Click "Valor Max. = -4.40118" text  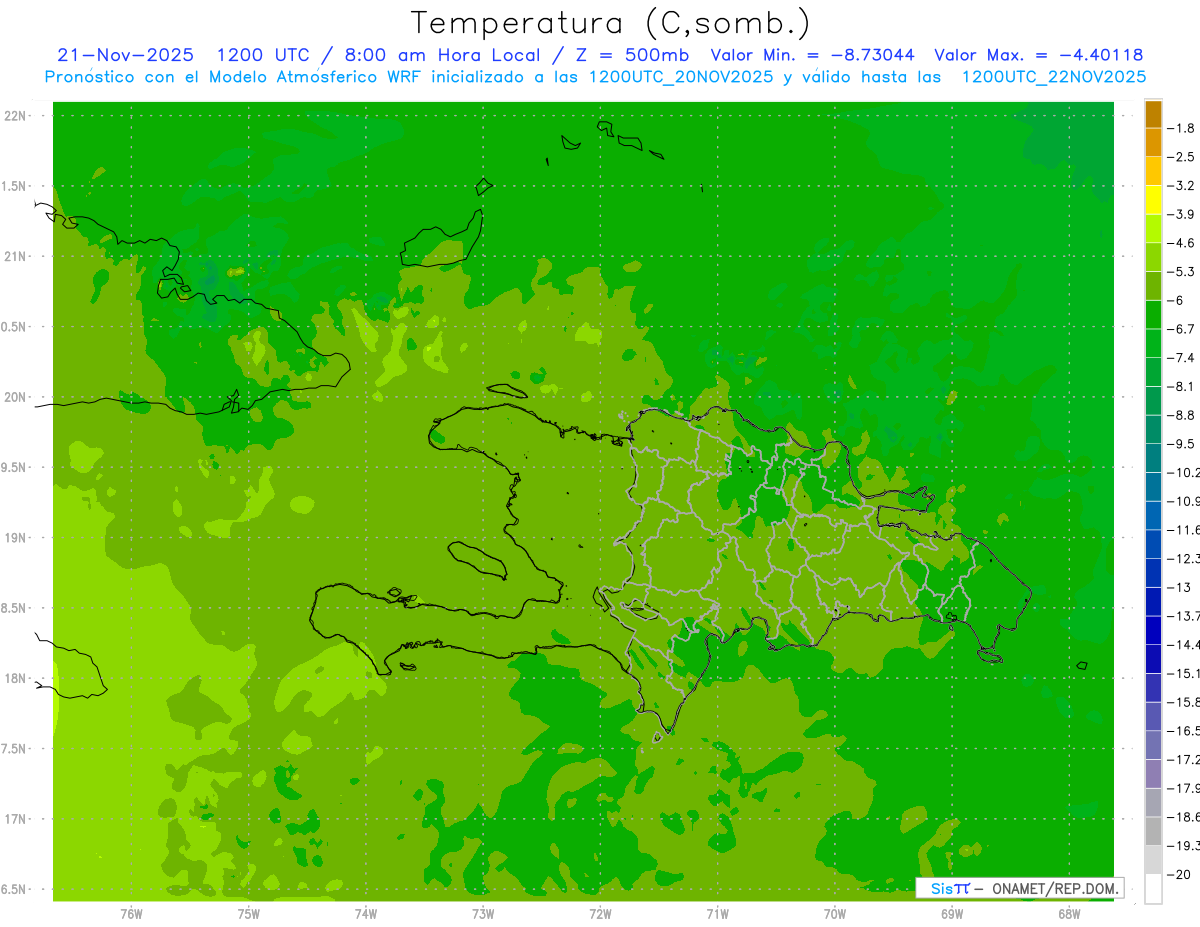[1038, 55]
